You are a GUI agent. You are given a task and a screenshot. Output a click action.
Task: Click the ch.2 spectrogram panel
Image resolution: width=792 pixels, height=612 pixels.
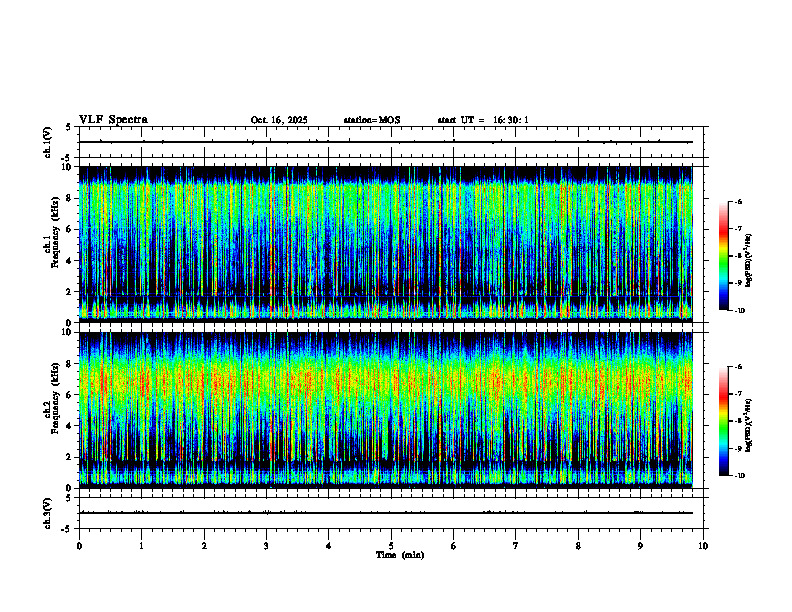tap(385, 410)
